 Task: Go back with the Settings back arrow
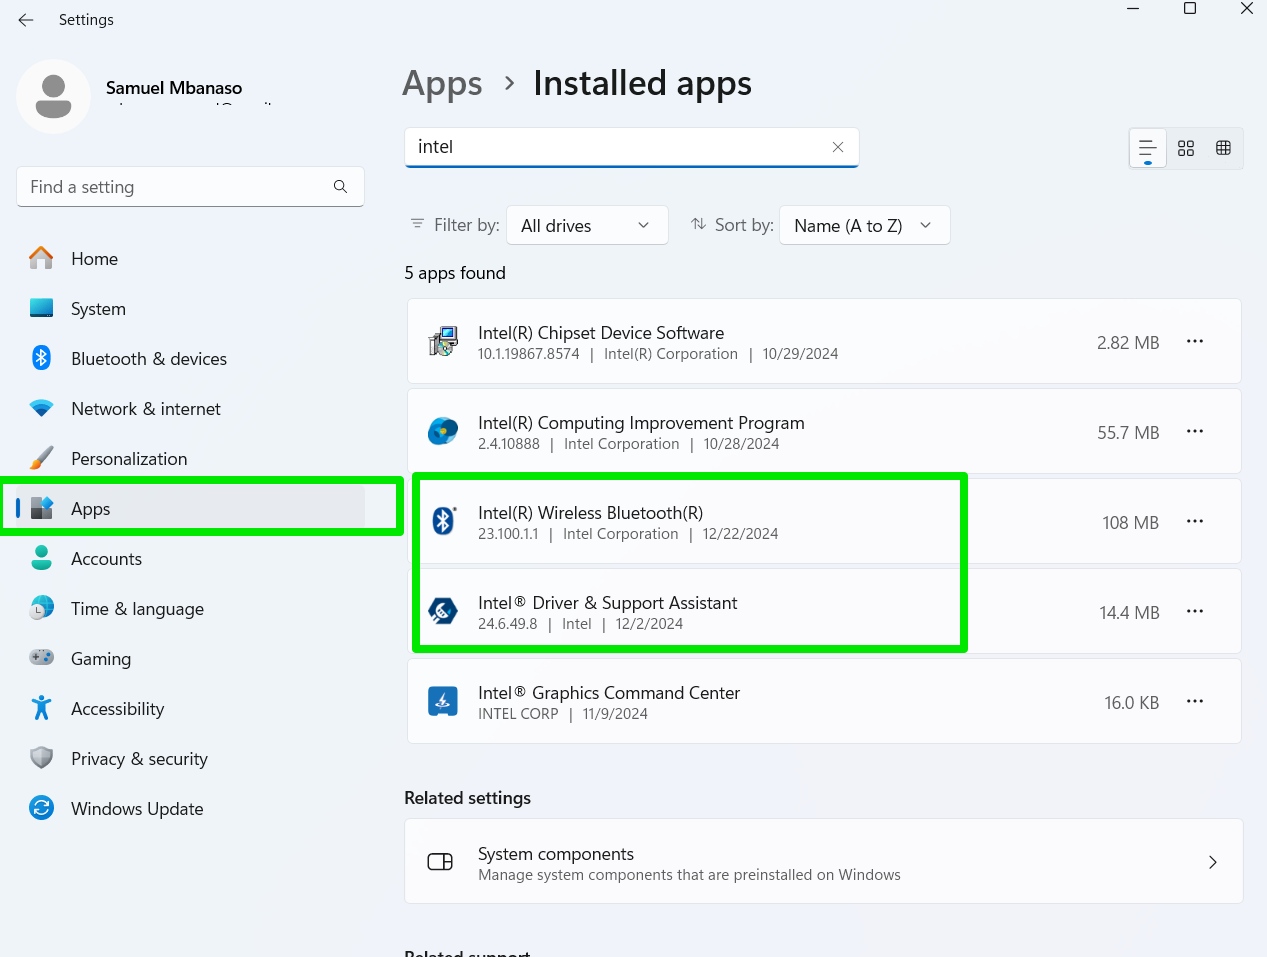coord(26,20)
